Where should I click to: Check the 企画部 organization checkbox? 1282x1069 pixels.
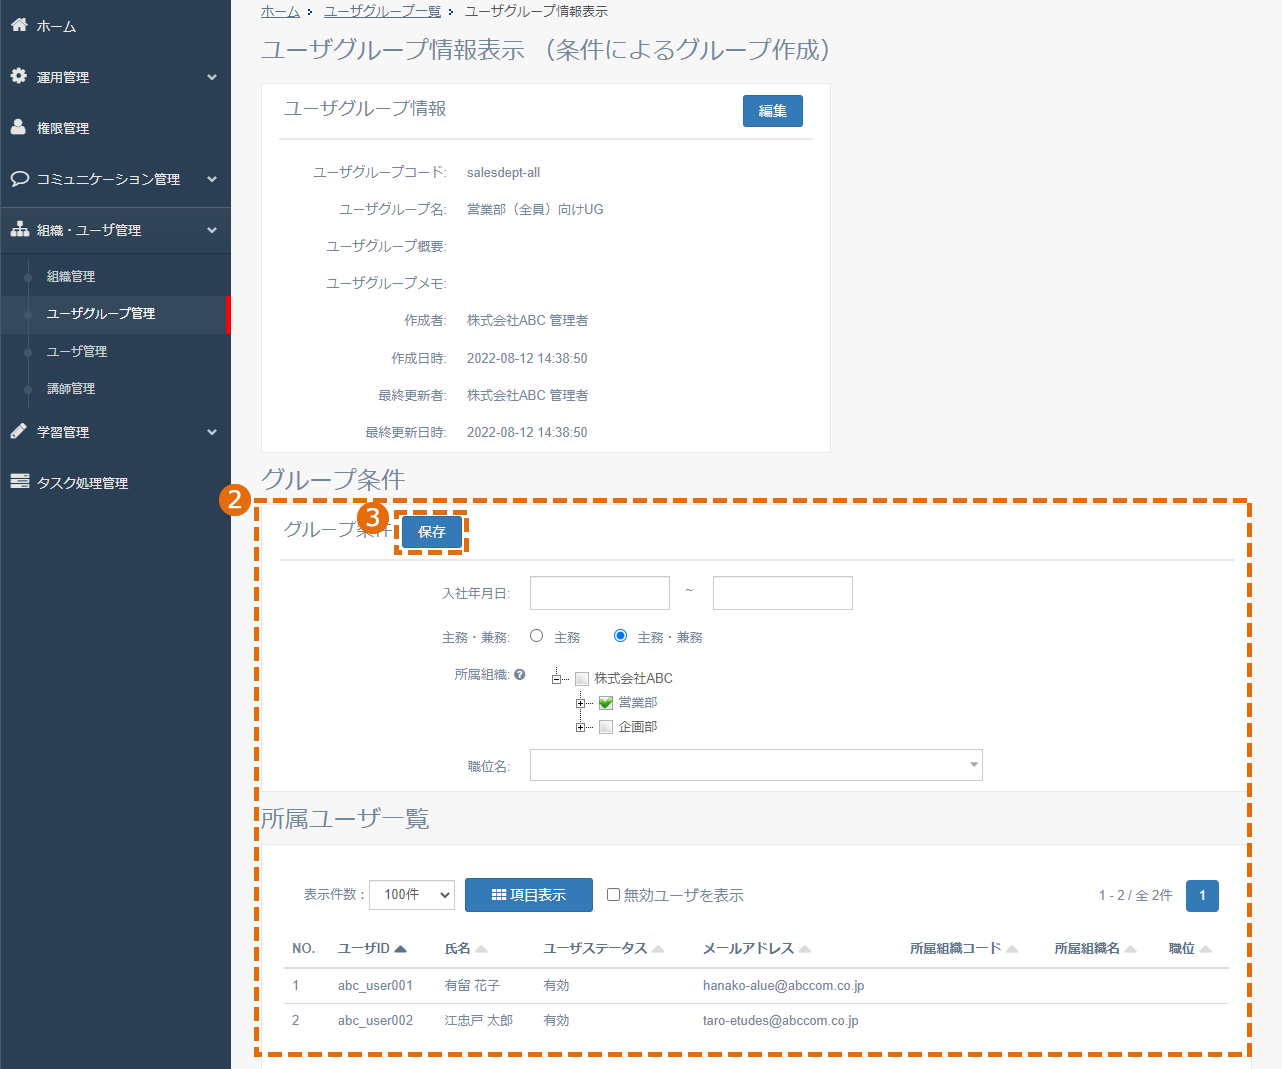(x=606, y=727)
